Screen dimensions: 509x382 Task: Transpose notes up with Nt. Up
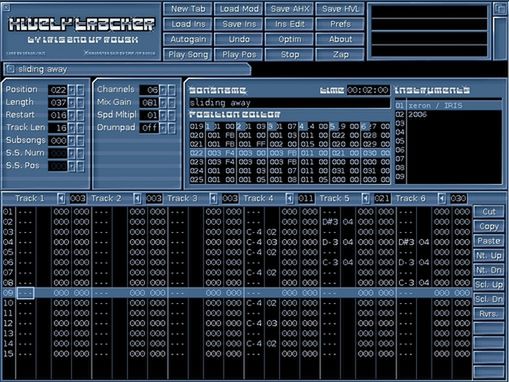pyautogui.click(x=489, y=256)
